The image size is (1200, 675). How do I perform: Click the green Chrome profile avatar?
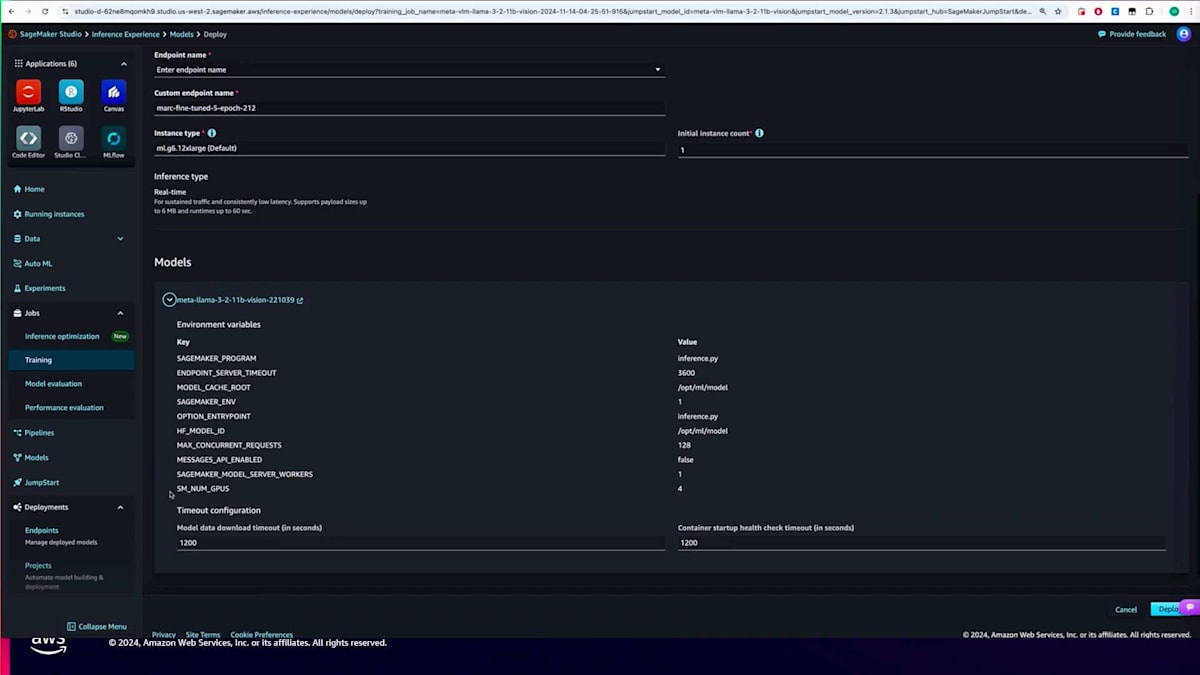pyautogui.click(x=1174, y=11)
